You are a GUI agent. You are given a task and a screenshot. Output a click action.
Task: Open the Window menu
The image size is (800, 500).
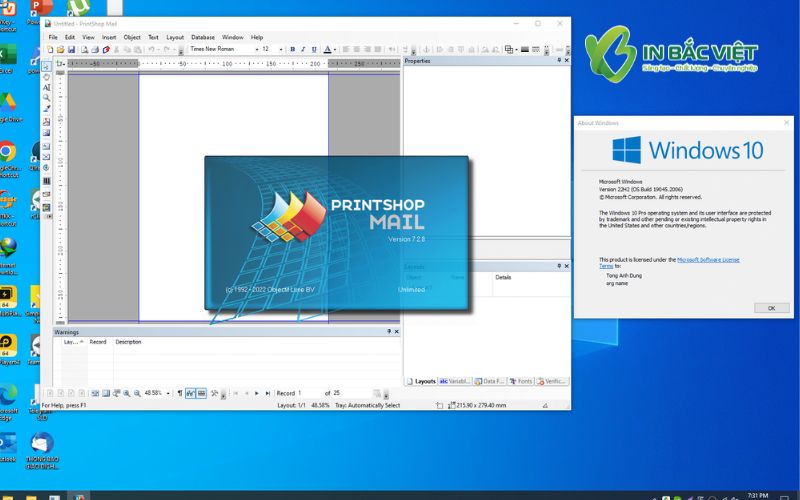pos(233,37)
